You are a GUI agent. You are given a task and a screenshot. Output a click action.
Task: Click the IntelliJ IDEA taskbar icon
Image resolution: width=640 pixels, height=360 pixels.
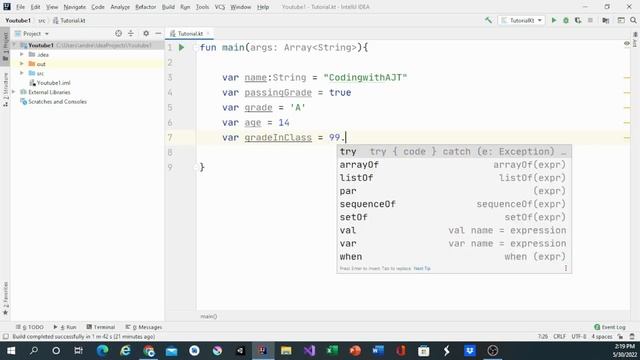pos(262,351)
